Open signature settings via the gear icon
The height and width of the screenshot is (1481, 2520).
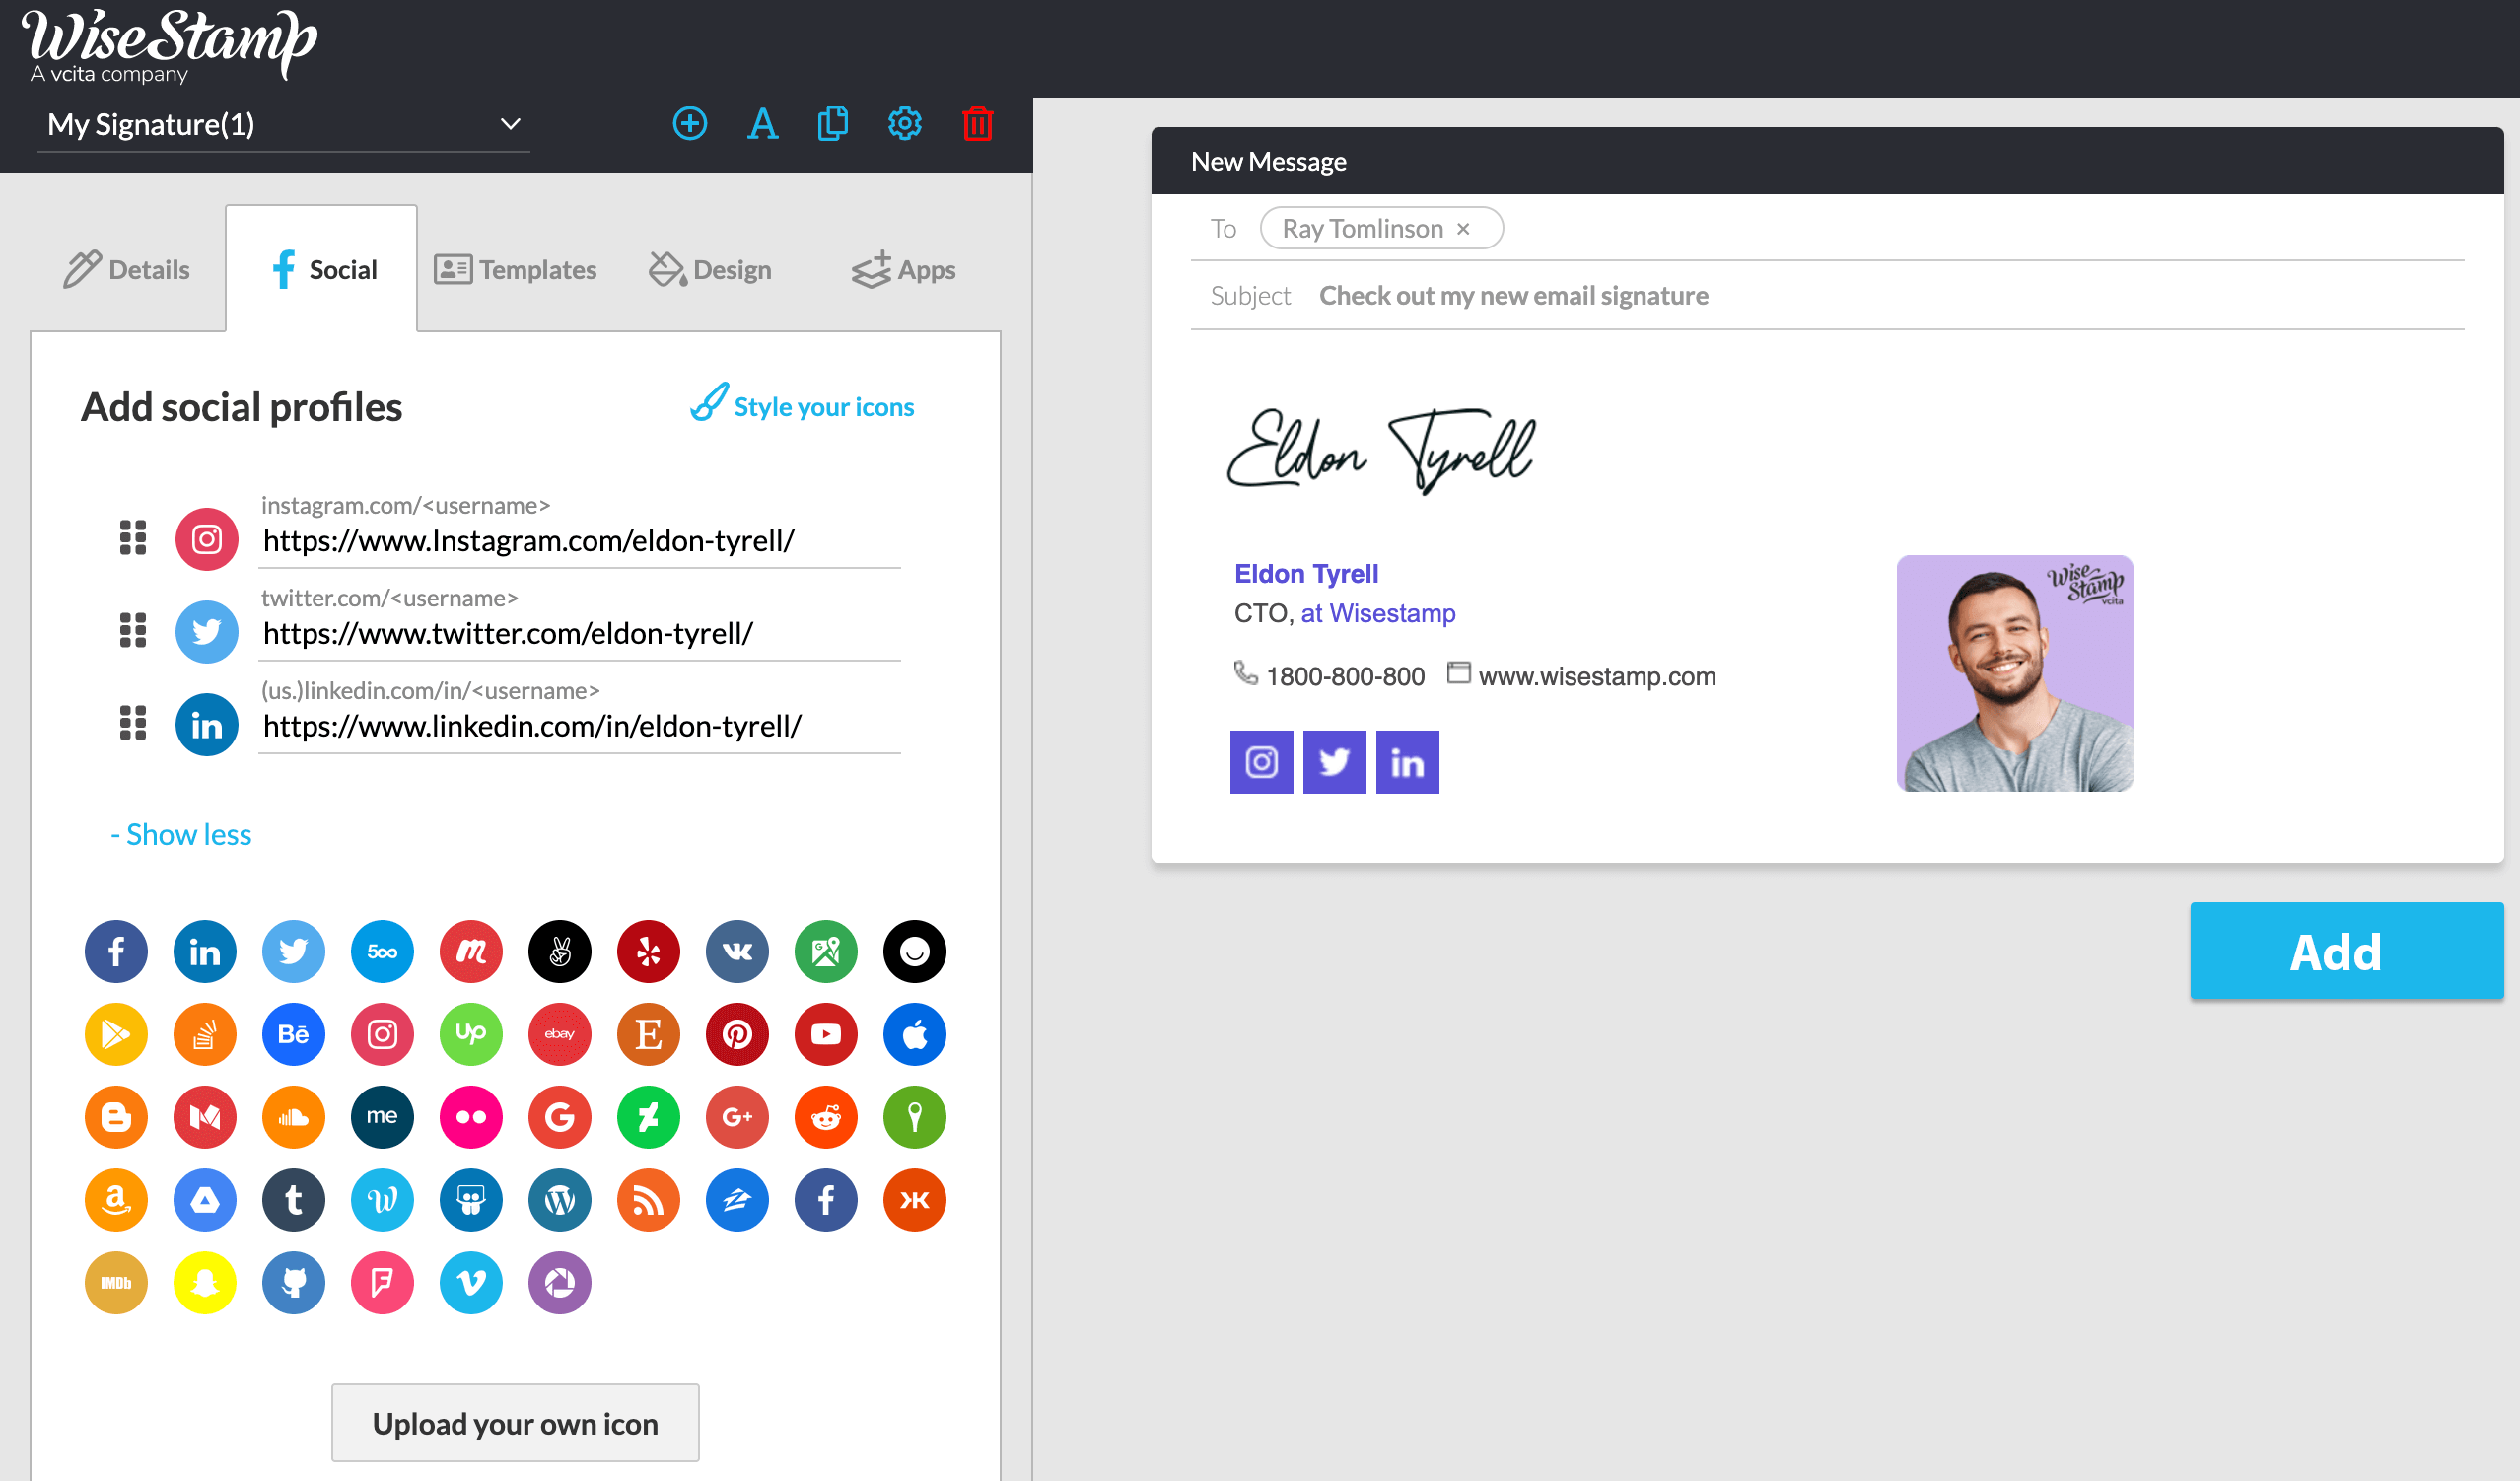[x=905, y=124]
